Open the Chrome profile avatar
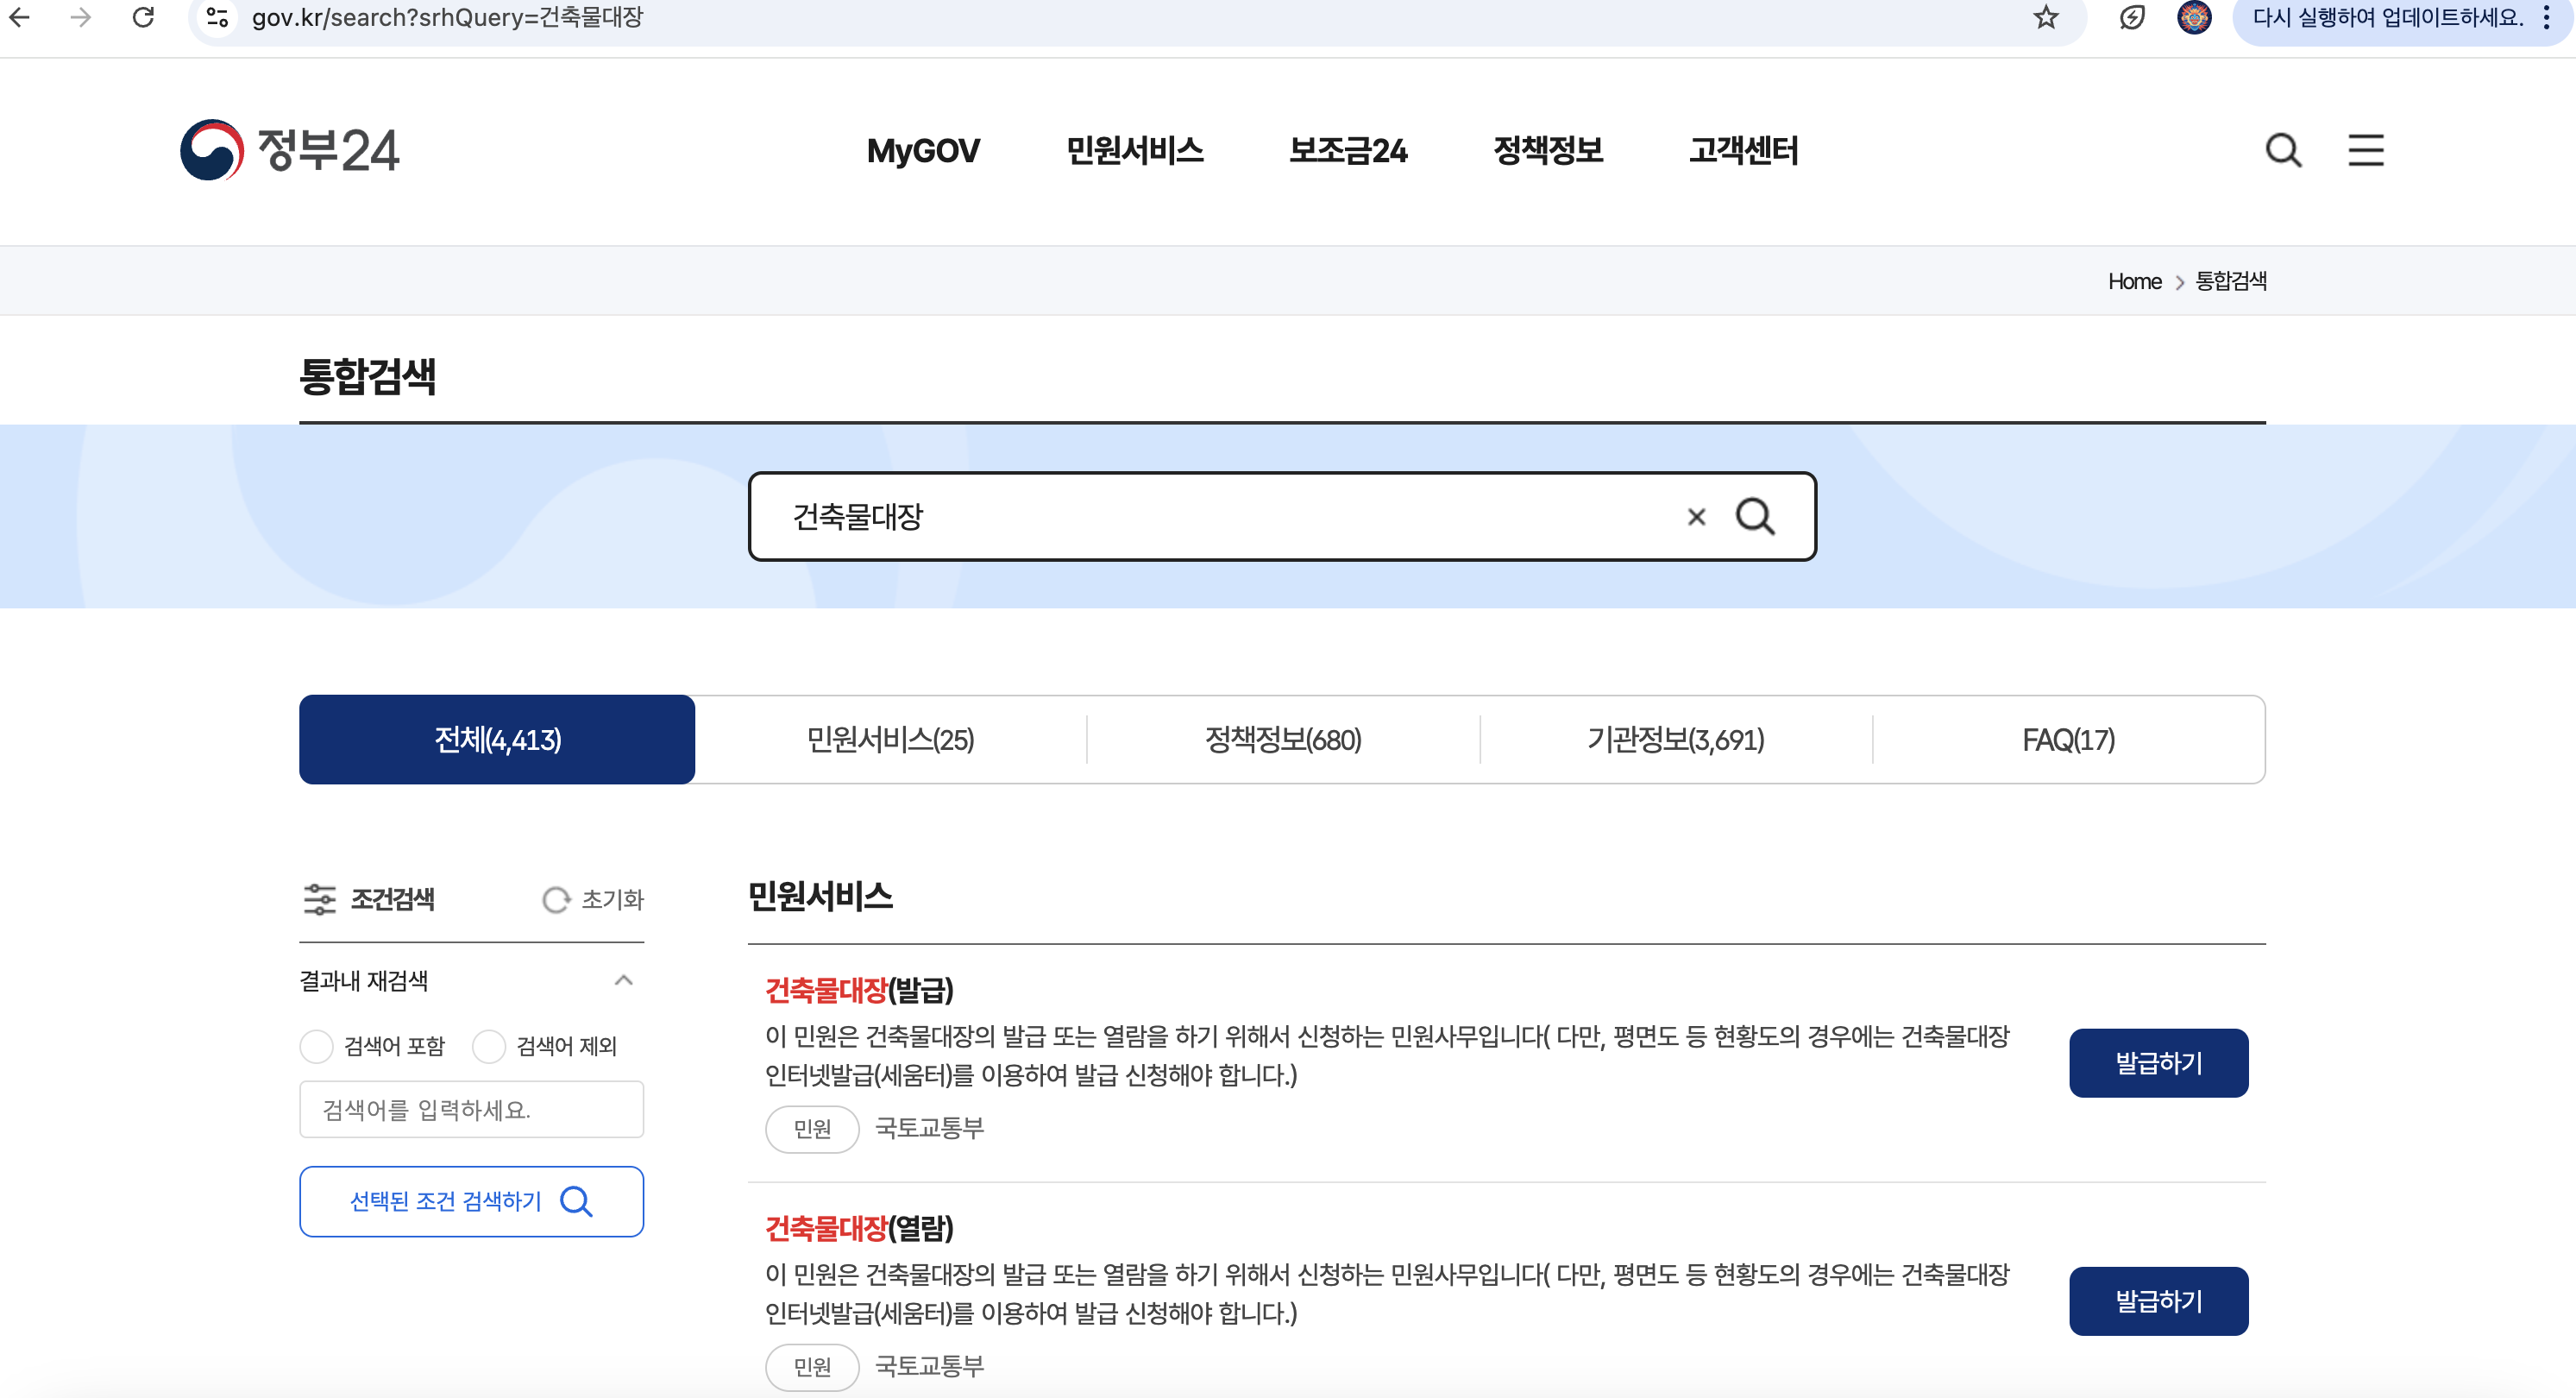Viewport: 2576px width, 1398px height. coord(2194,17)
